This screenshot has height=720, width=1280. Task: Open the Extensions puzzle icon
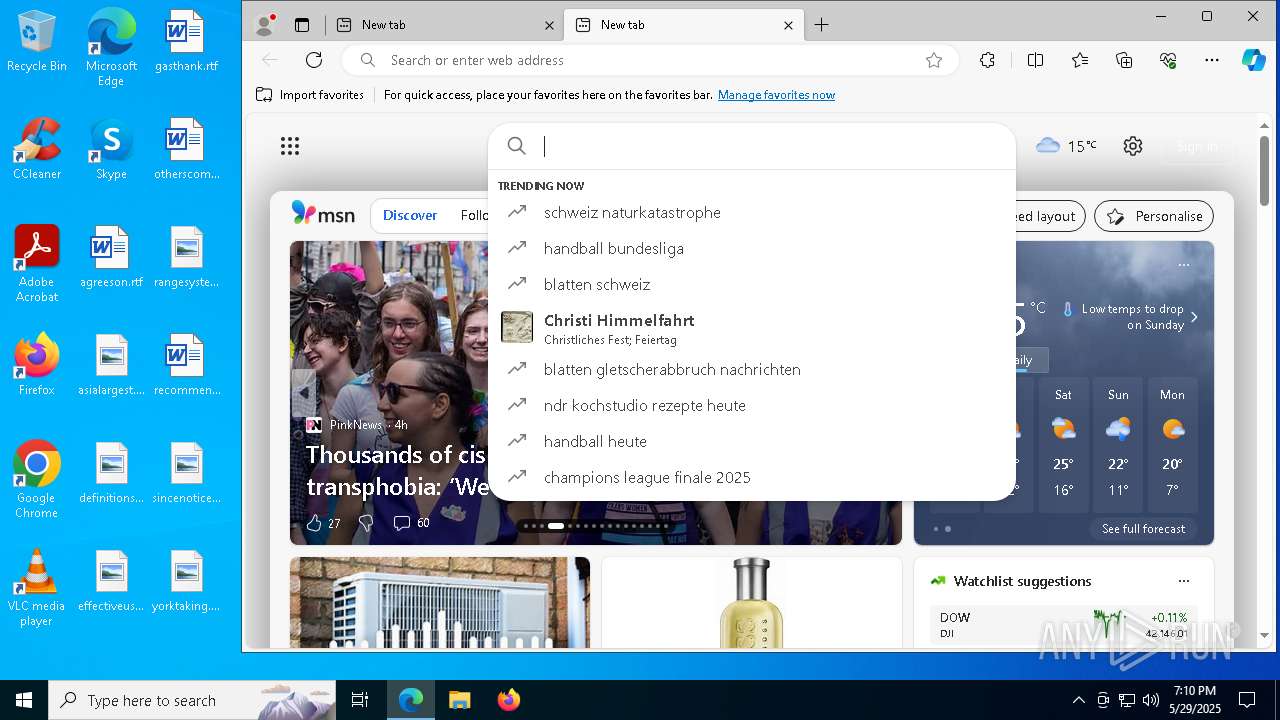point(987,60)
